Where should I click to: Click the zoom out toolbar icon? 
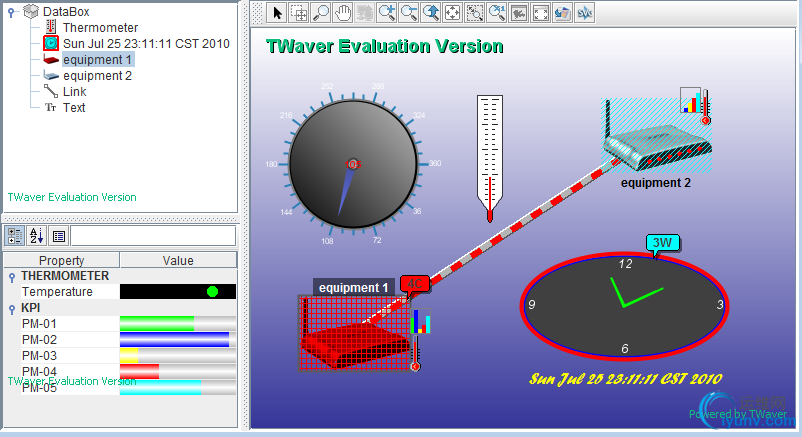(x=409, y=13)
